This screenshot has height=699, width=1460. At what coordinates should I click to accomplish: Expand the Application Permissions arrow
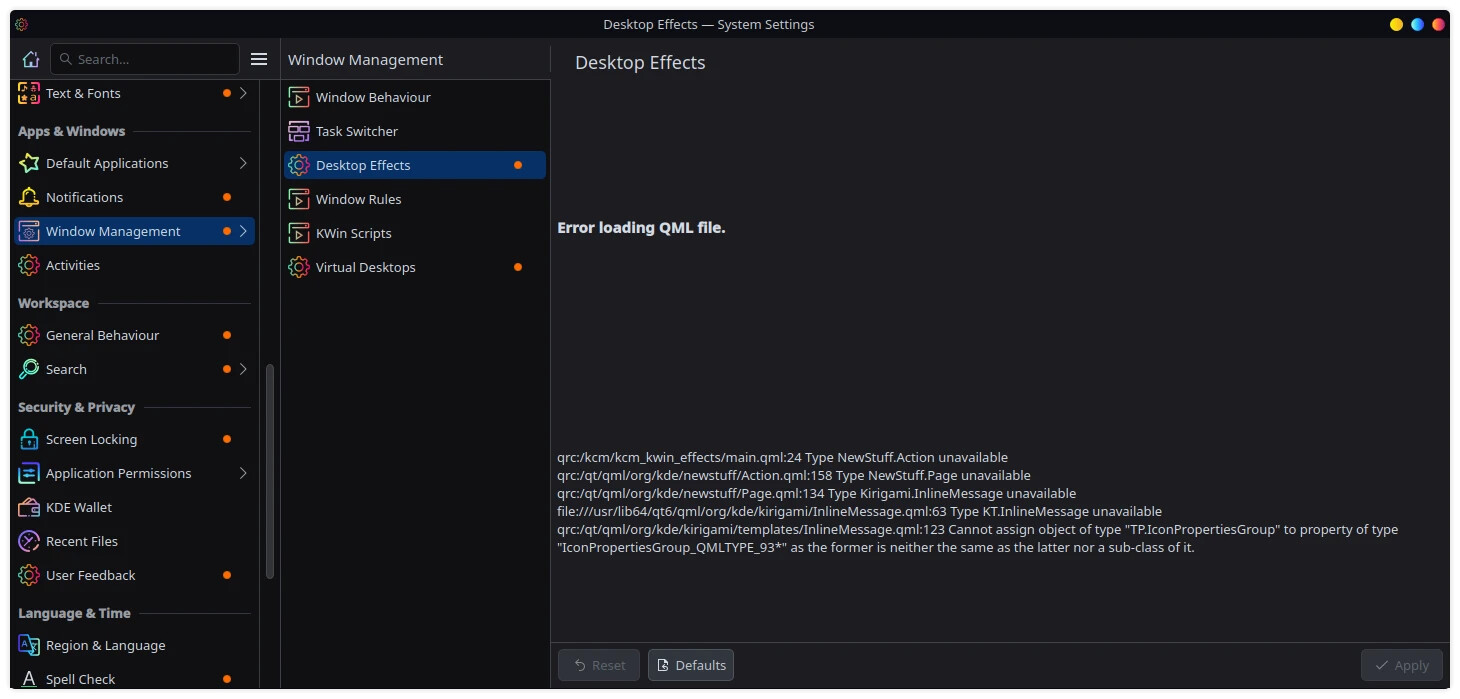[x=243, y=473]
